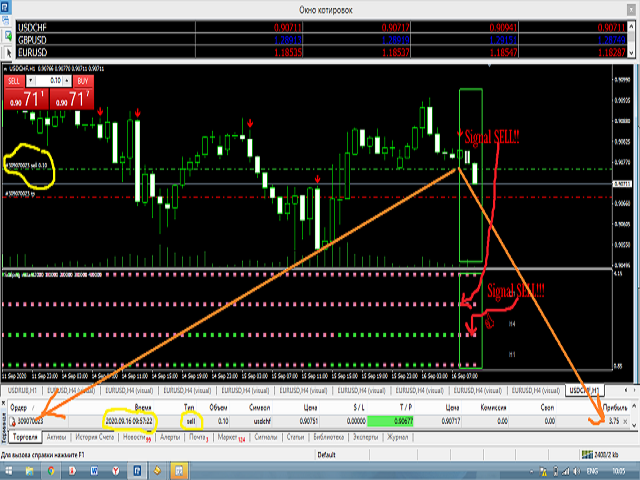
Task: Select the USDCHF row in quotes window
Action: (x=322, y=27)
